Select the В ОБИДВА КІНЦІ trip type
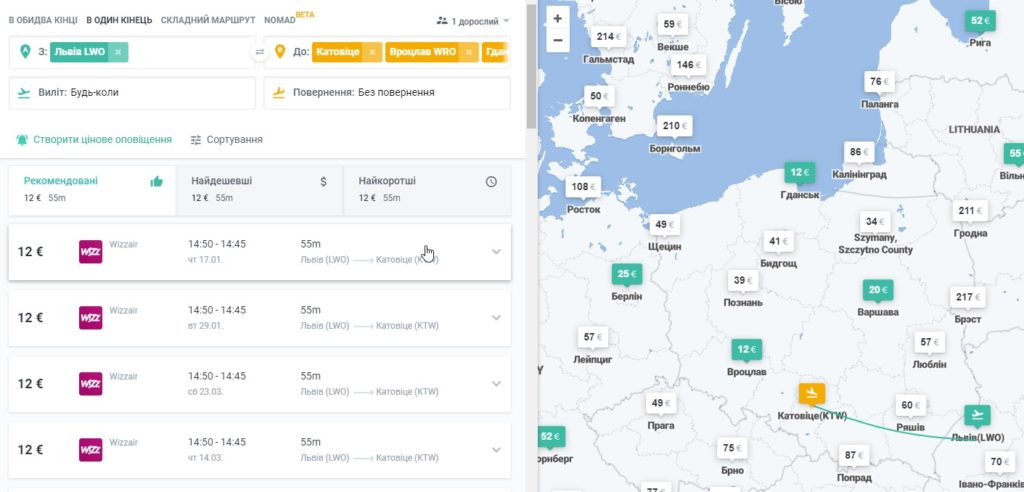 (x=43, y=20)
